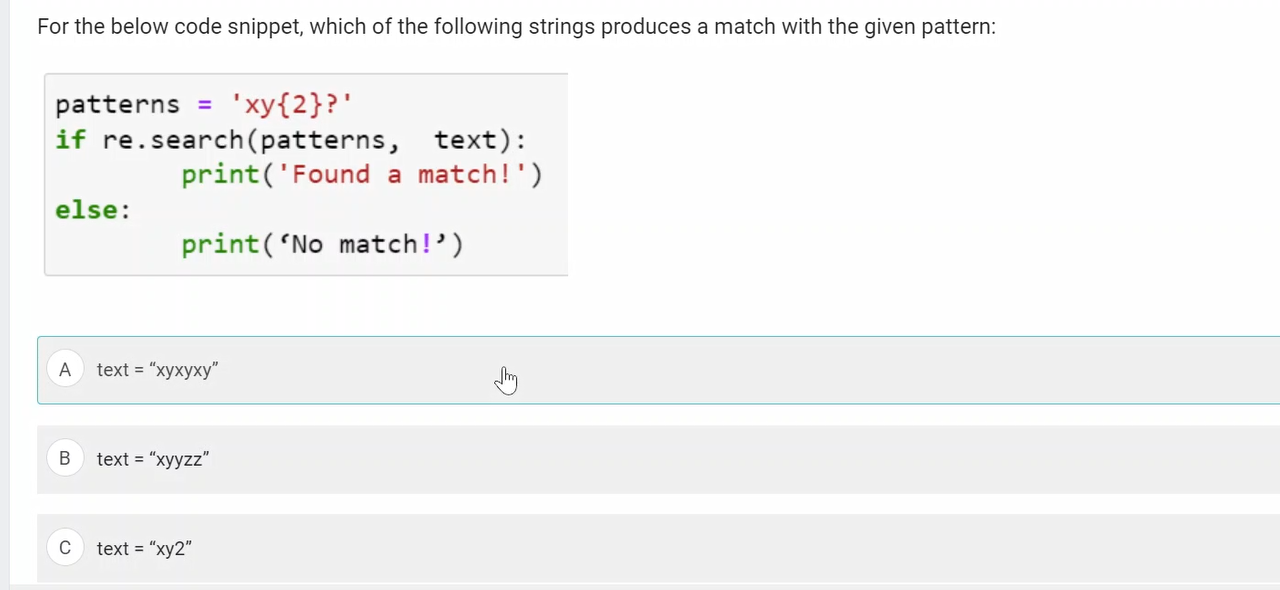
Task: Select the text label text = xyxyxy
Action: (x=157, y=370)
